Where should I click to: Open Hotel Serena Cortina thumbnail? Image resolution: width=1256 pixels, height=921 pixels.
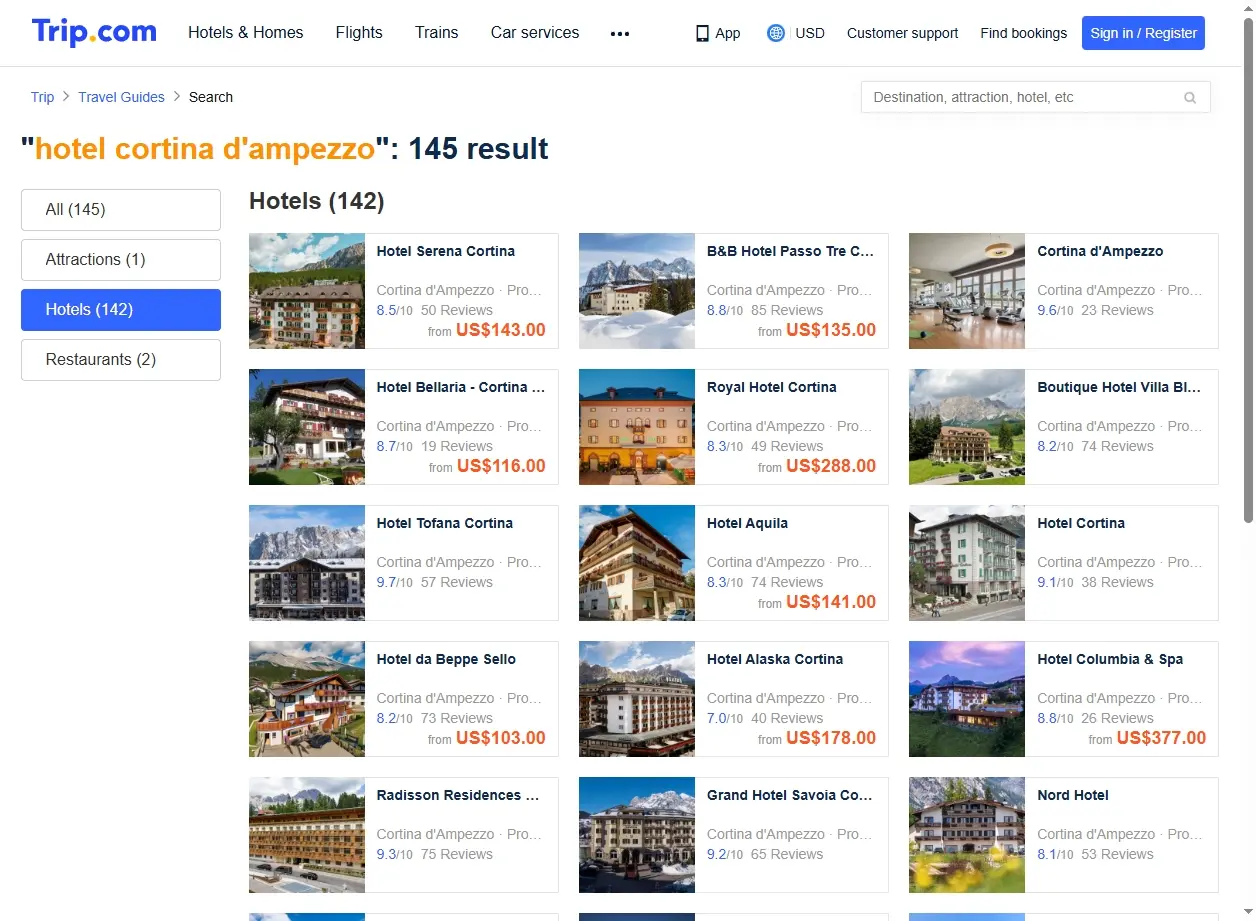click(307, 291)
